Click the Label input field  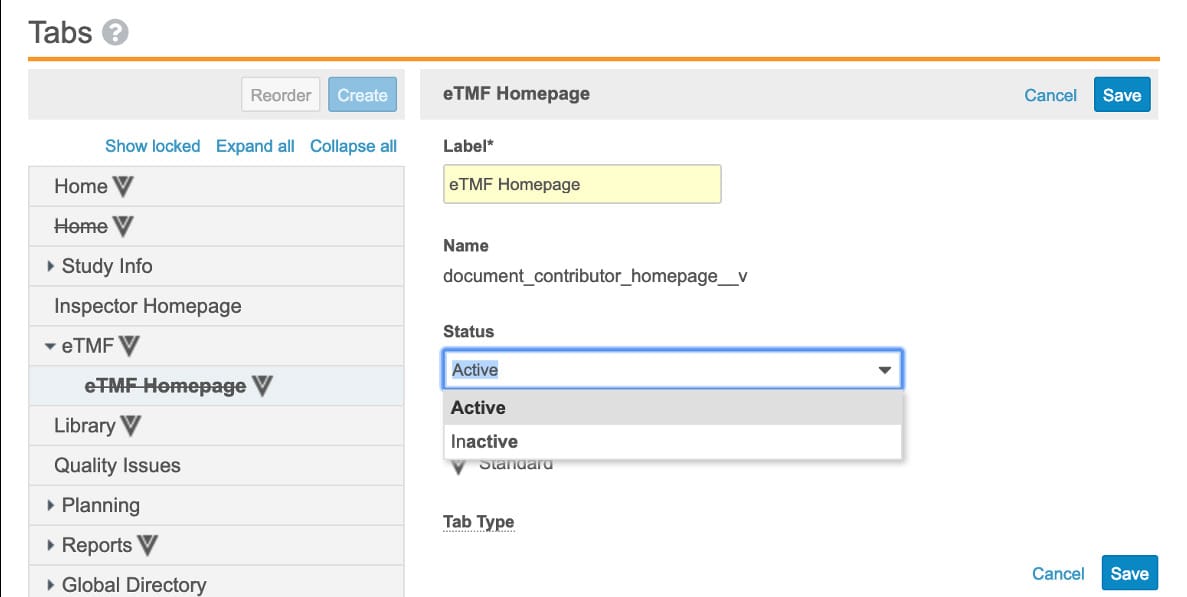tap(582, 185)
